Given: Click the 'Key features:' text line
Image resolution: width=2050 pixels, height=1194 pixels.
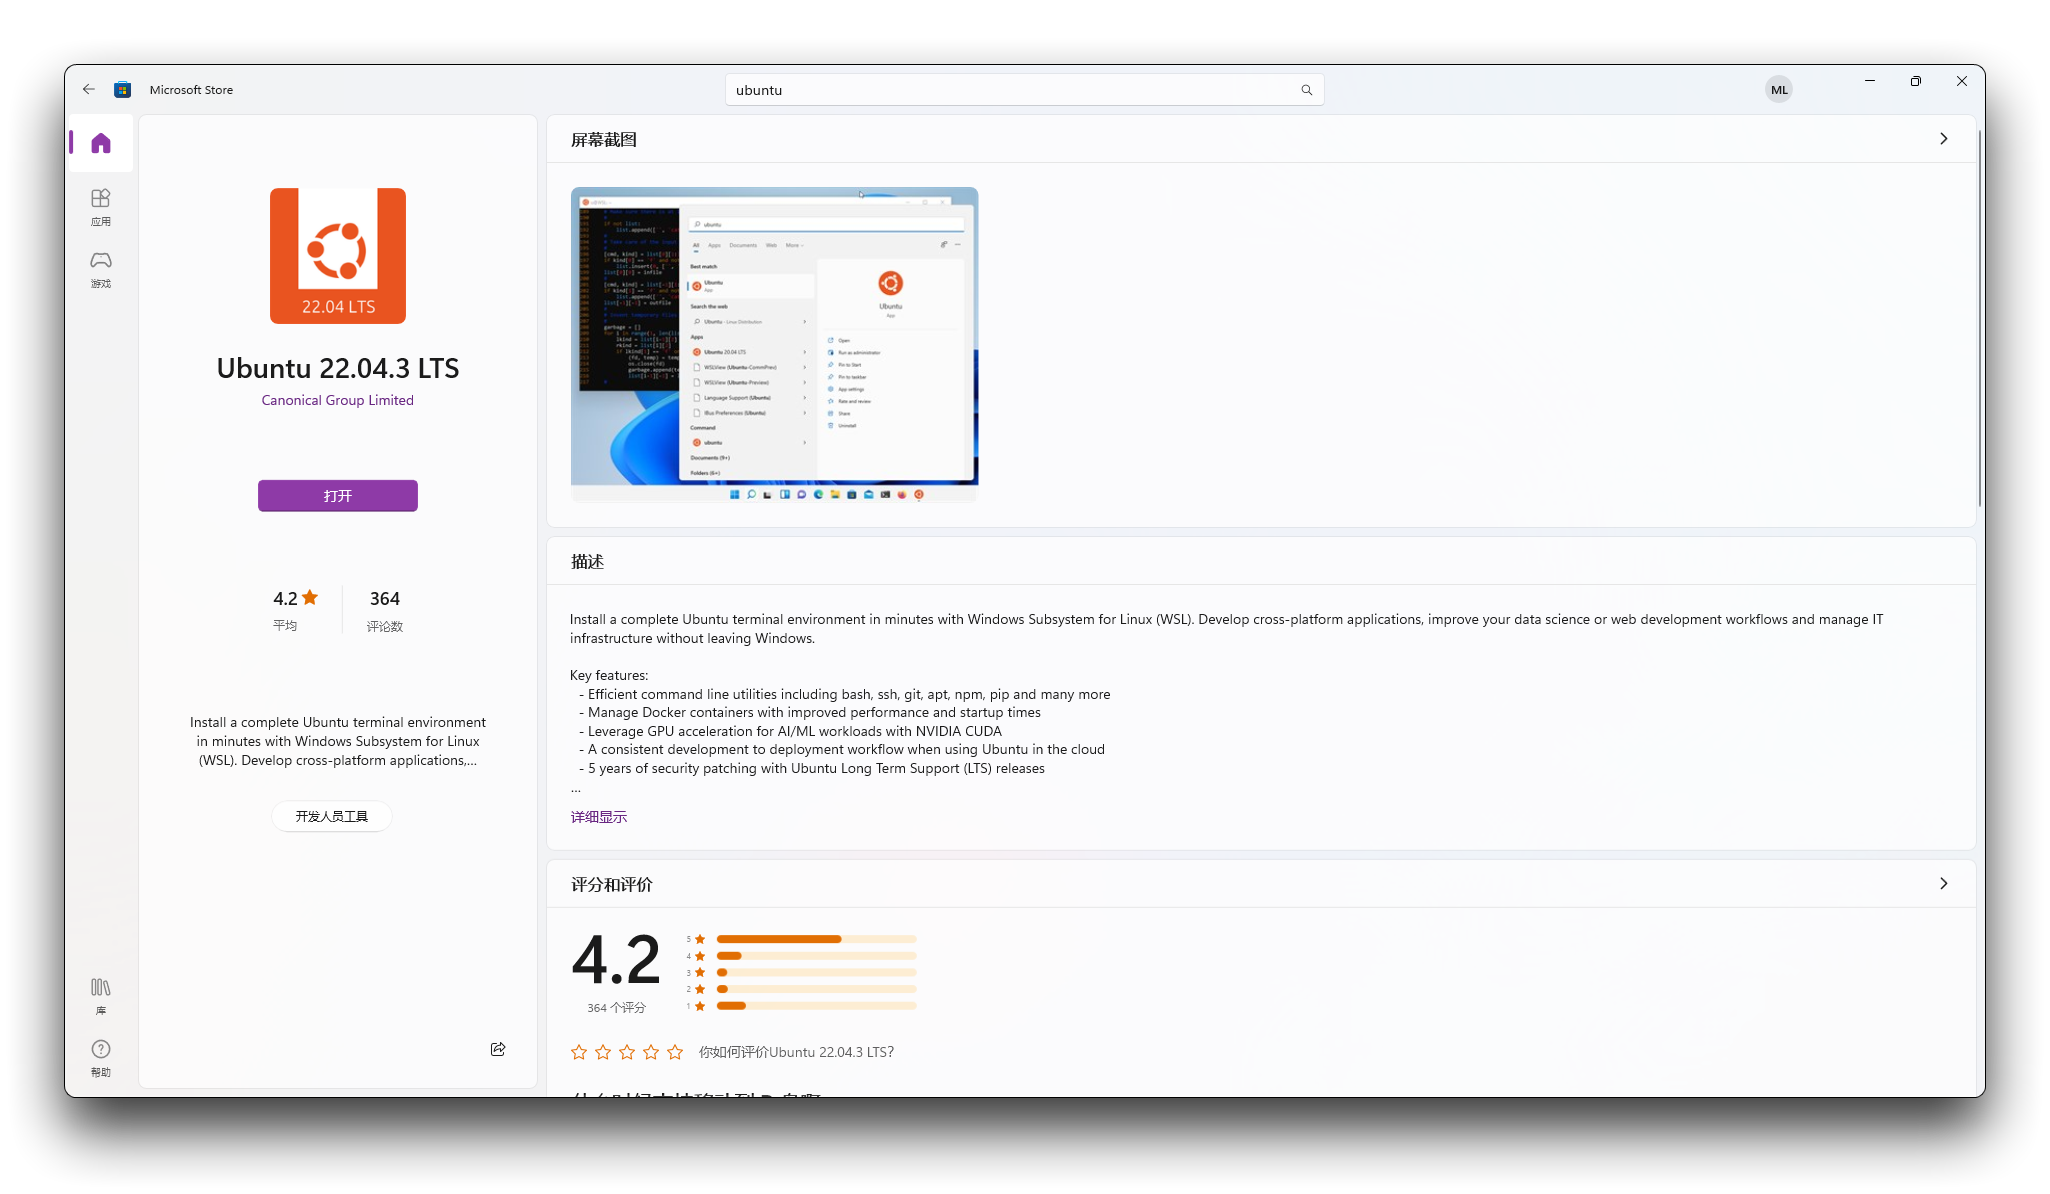Looking at the screenshot, I should pos(609,675).
